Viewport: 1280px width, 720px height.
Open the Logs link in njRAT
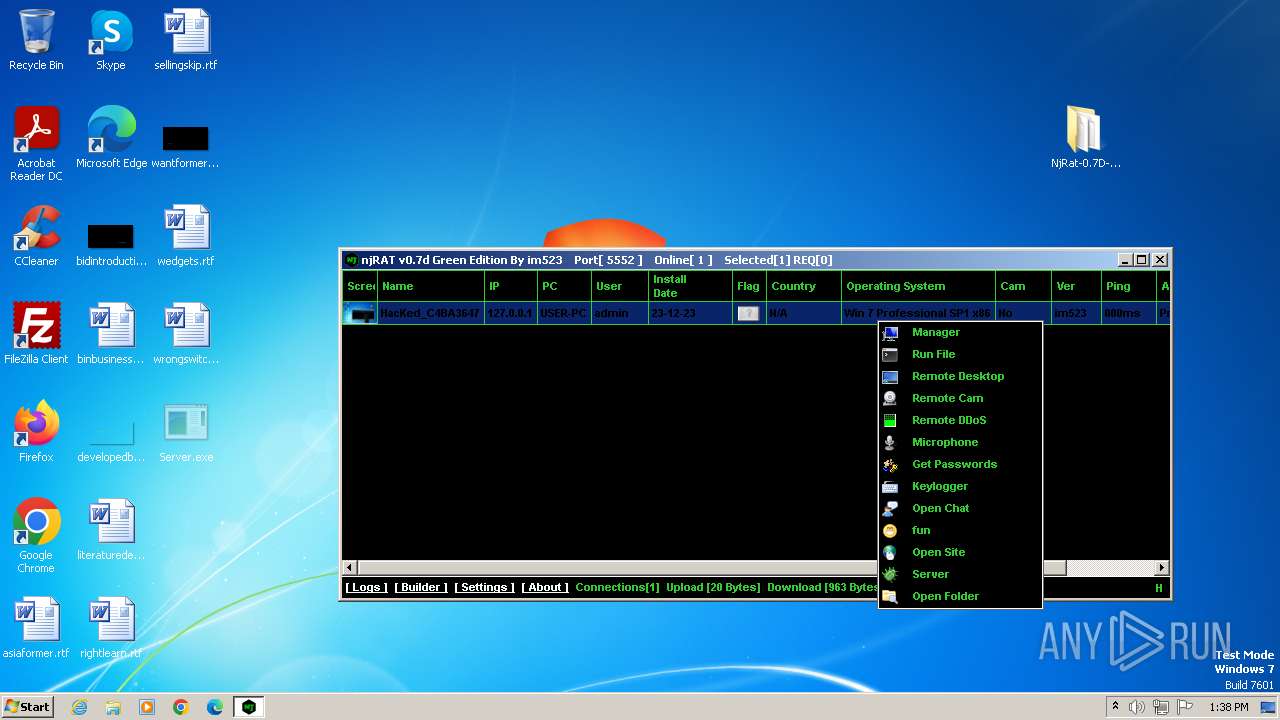coord(366,587)
